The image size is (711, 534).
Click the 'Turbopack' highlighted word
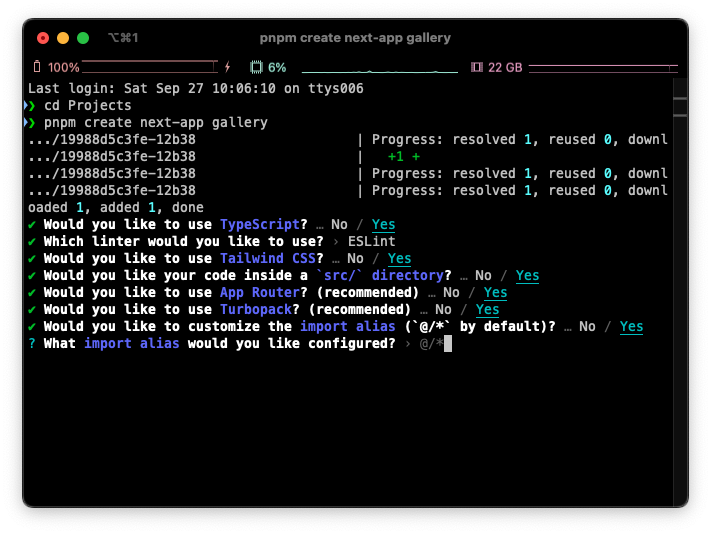[256, 310]
